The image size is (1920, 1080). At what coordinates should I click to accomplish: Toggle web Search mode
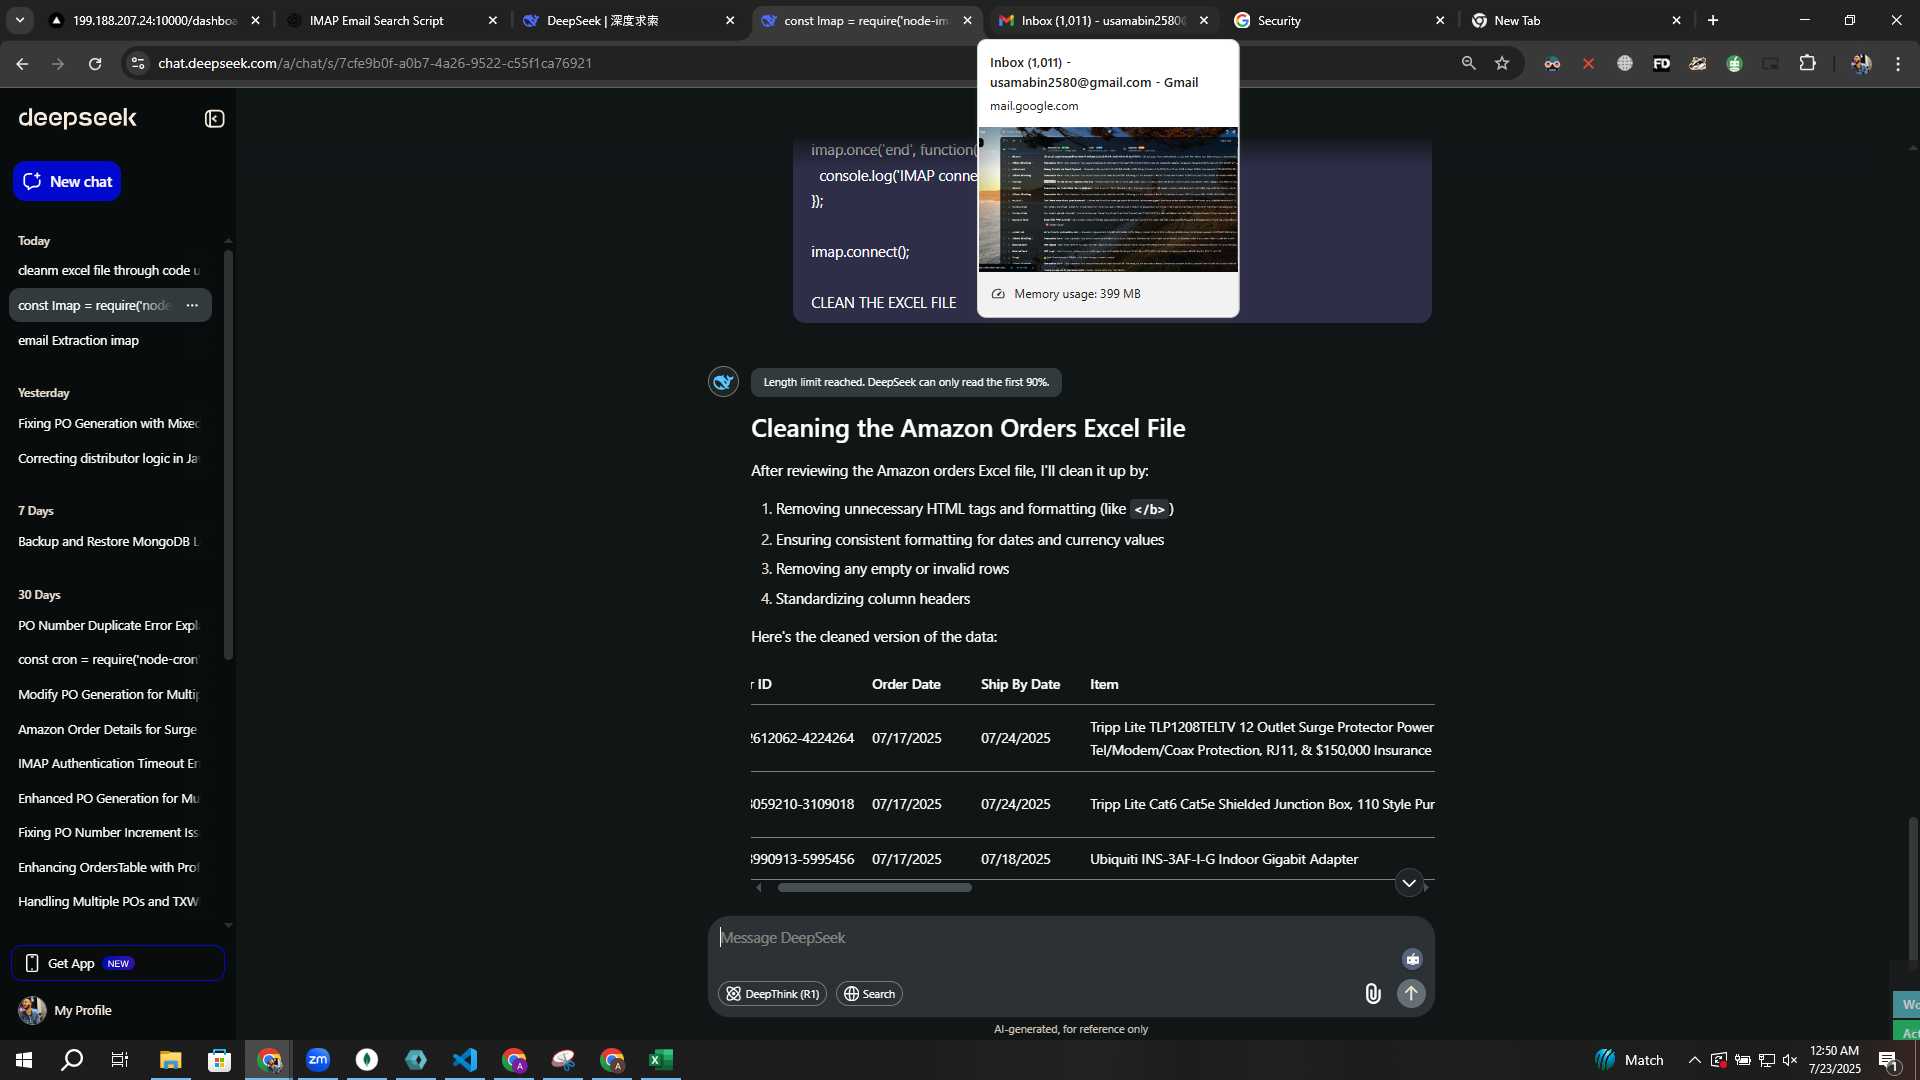[x=869, y=993]
